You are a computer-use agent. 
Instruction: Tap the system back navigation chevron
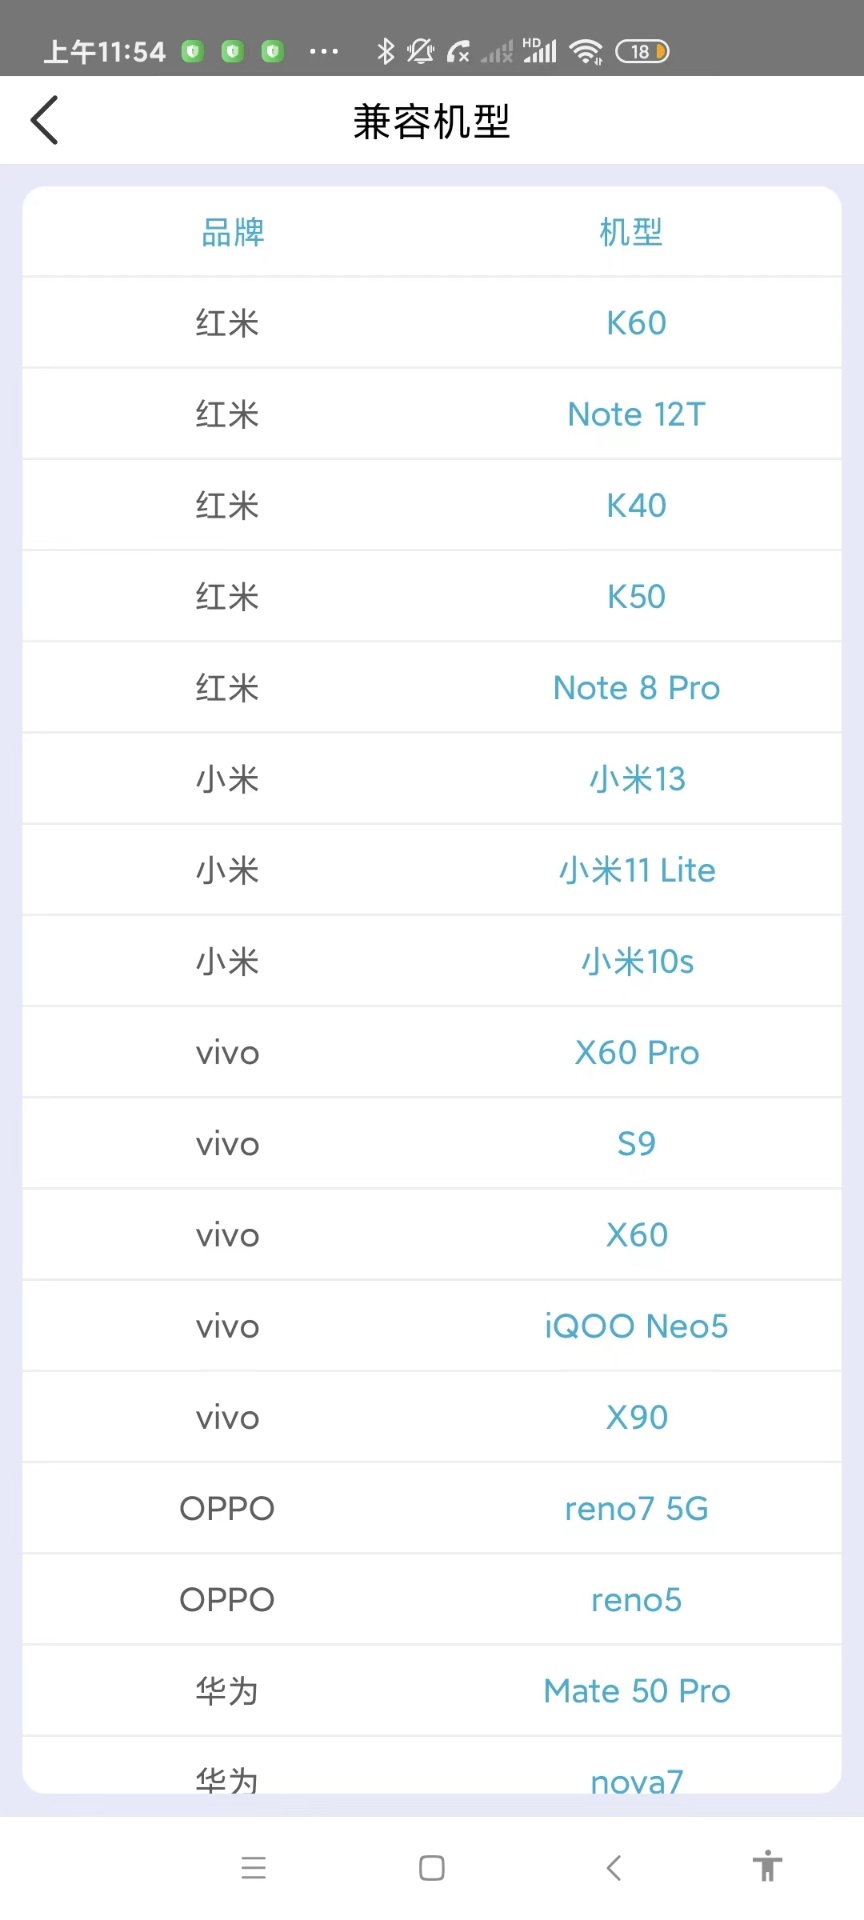tap(614, 1867)
